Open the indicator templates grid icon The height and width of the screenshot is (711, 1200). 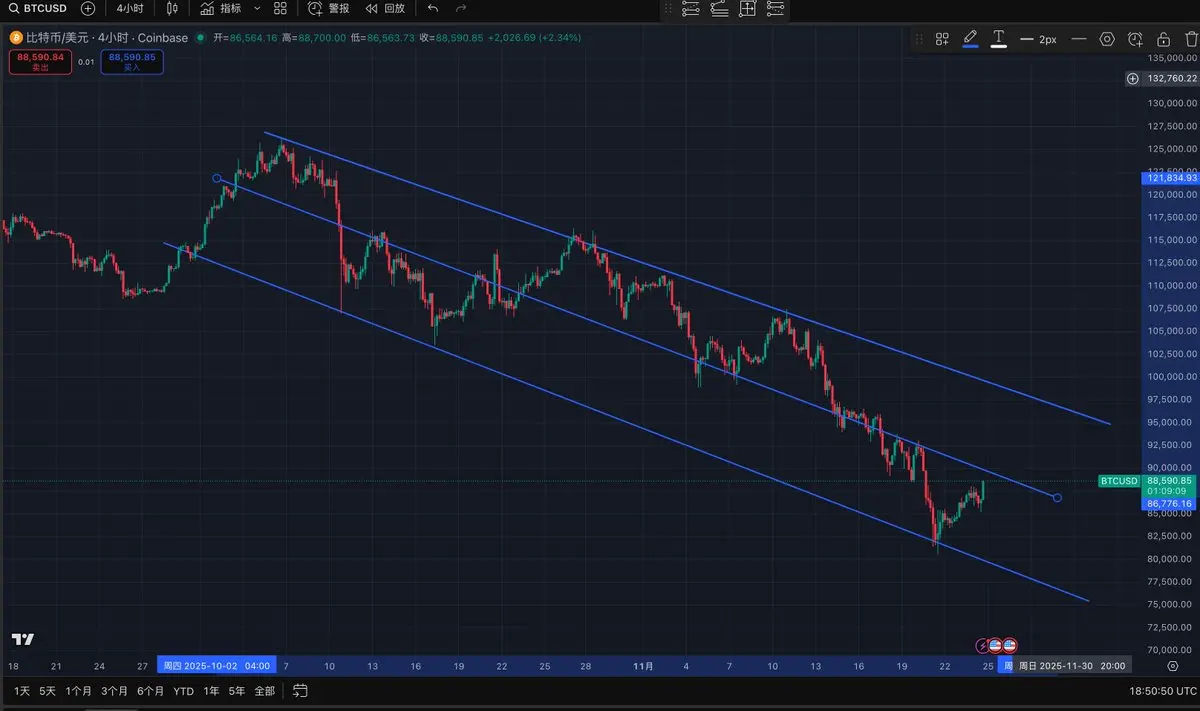point(280,8)
